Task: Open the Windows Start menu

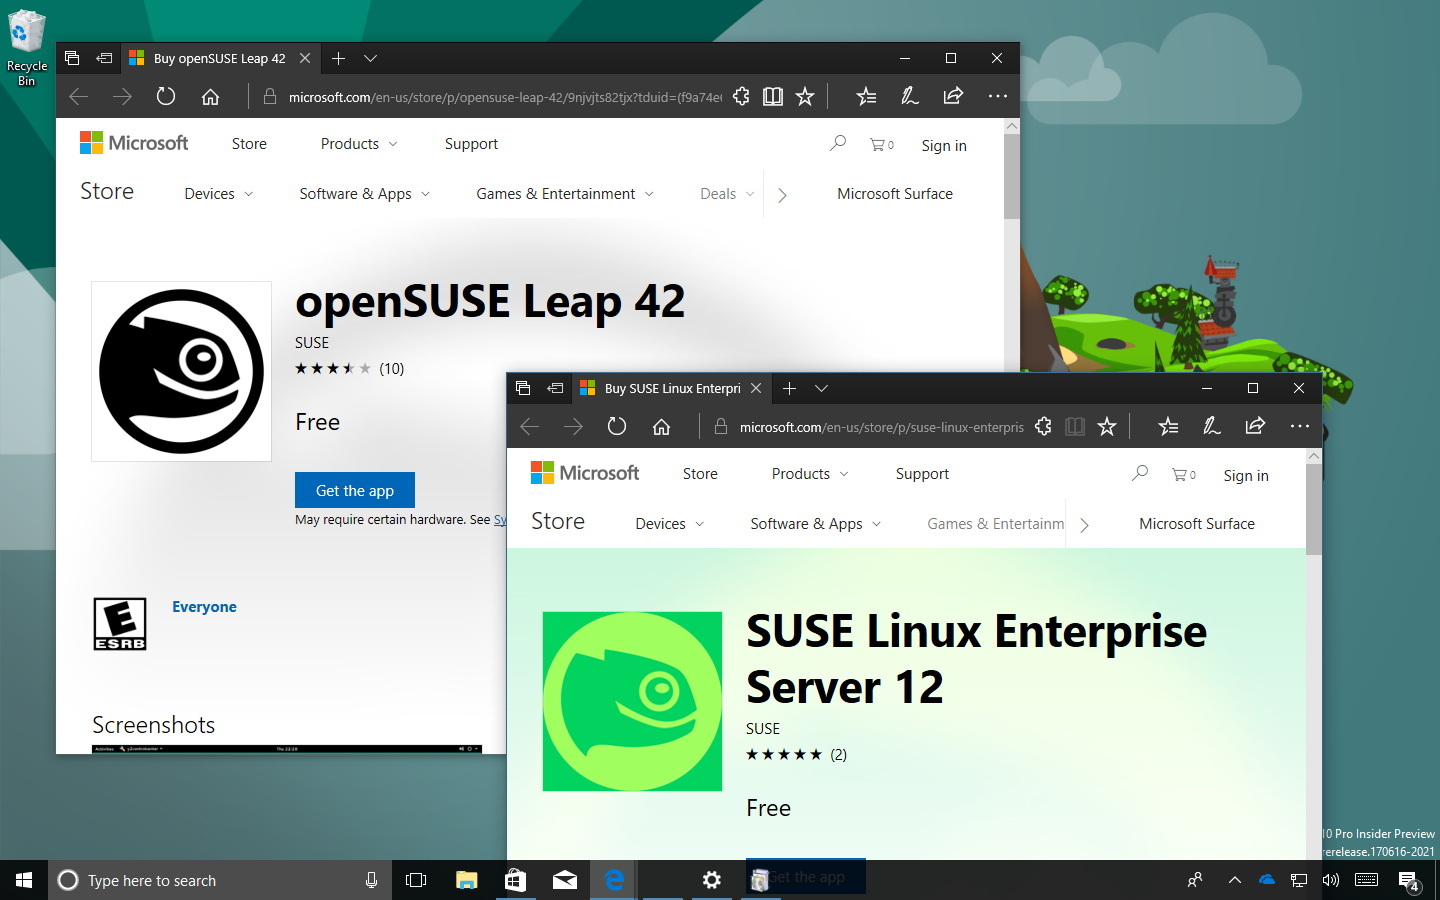Action: tap(24, 880)
